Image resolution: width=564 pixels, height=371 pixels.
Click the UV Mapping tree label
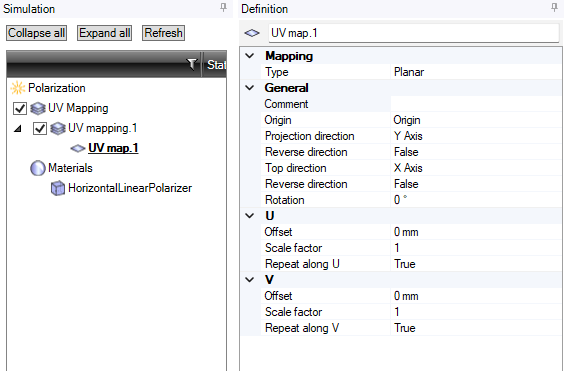78,108
